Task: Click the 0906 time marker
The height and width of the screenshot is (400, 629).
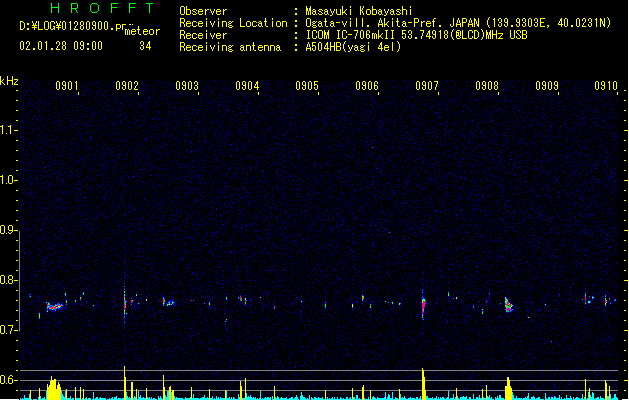Action: pos(367,86)
